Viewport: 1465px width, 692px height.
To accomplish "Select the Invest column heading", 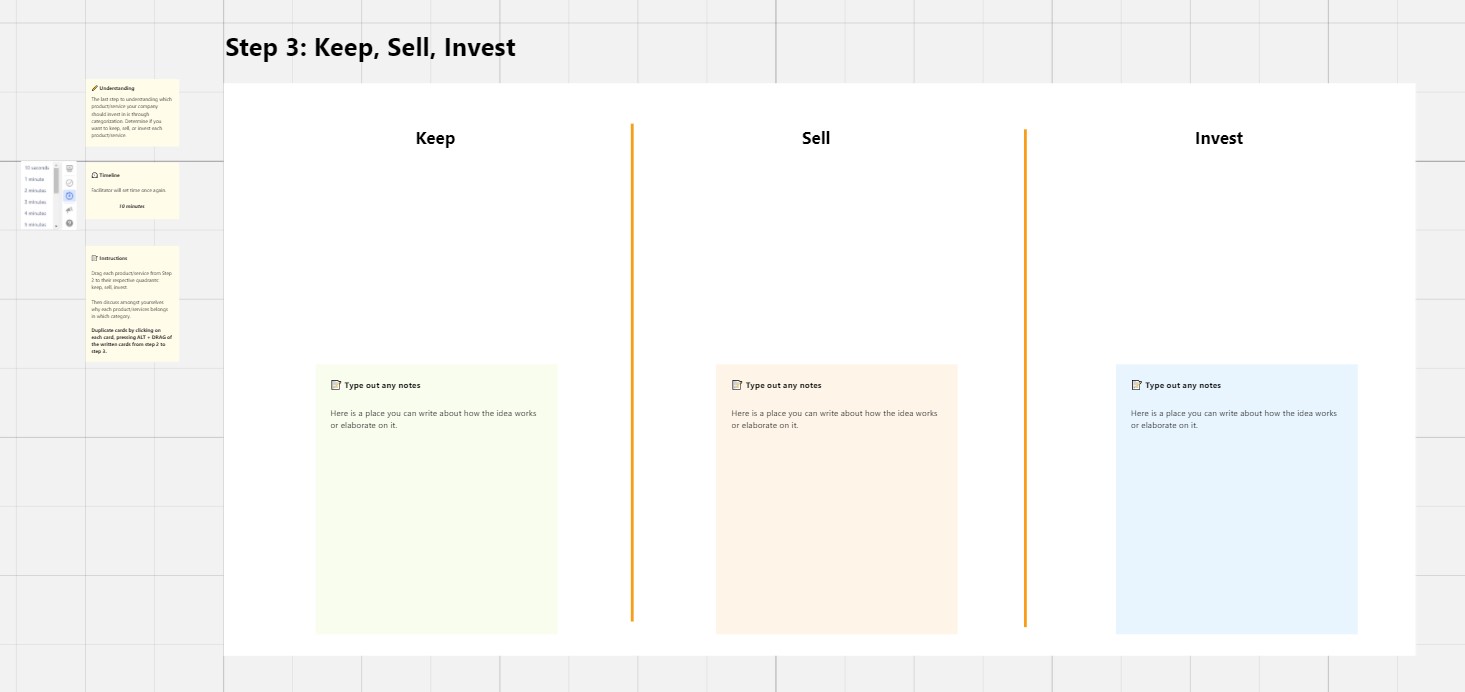I will [1218, 138].
